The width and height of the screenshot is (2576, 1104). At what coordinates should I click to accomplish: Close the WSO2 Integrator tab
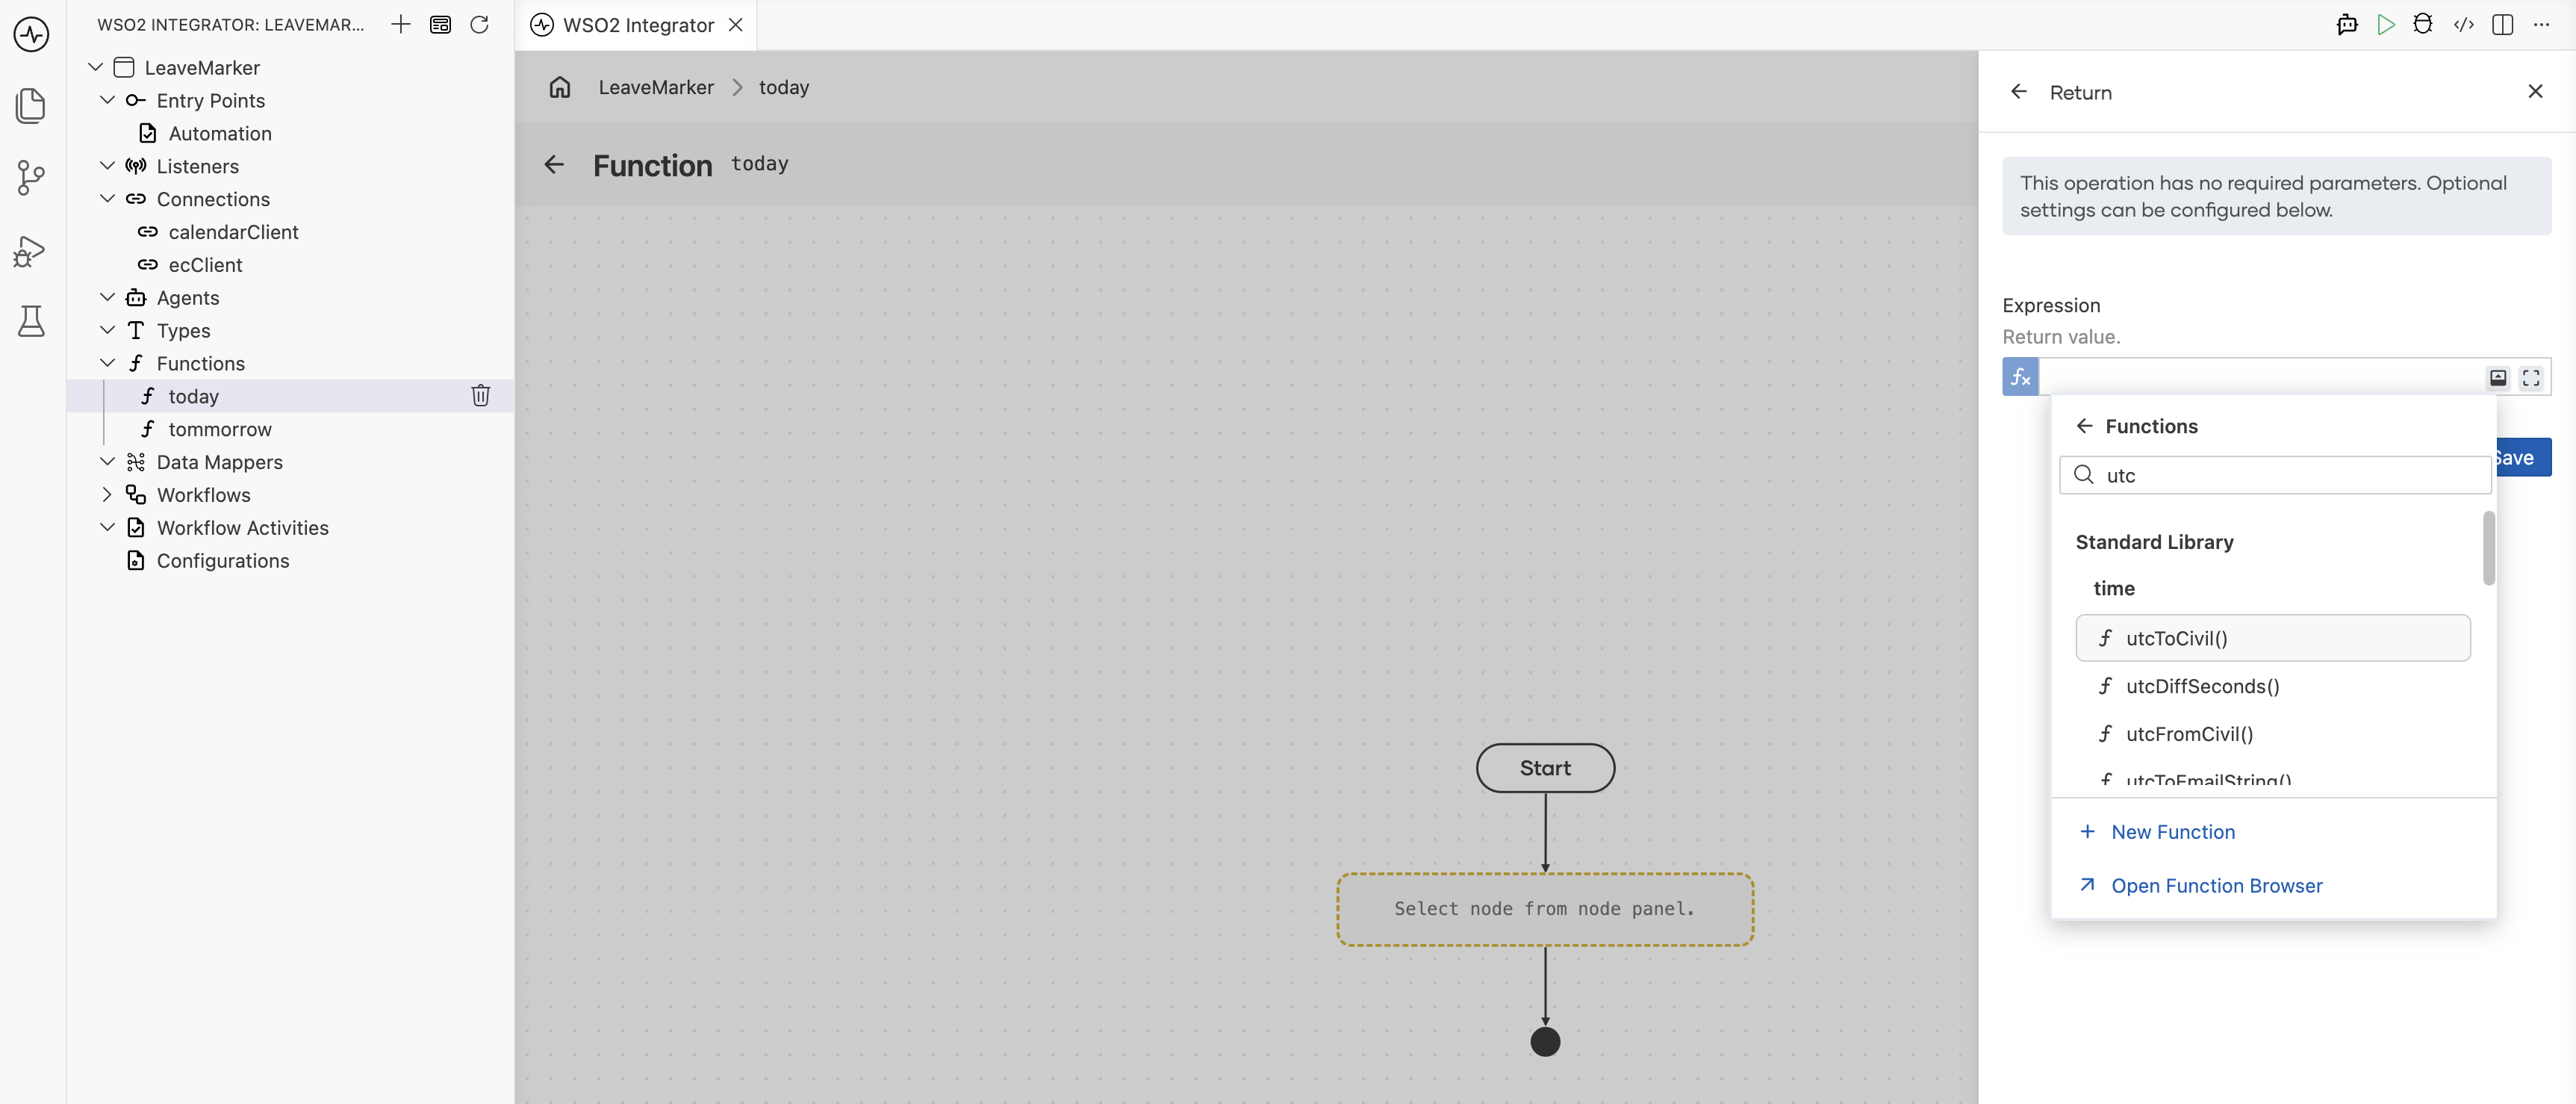(735, 25)
